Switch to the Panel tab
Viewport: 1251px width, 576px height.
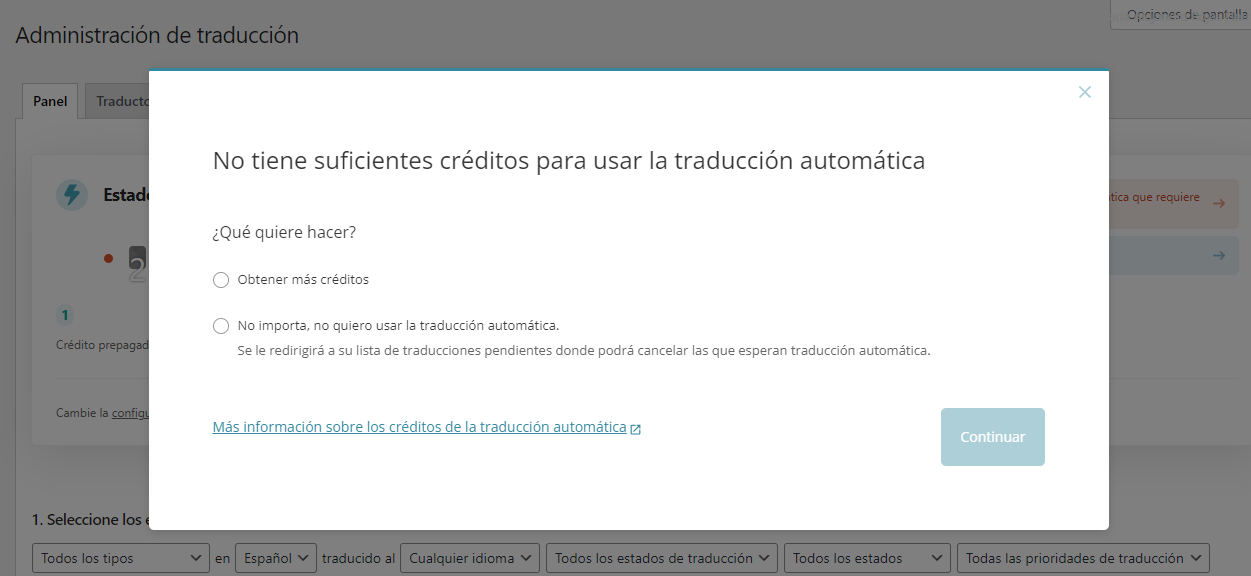50,101
